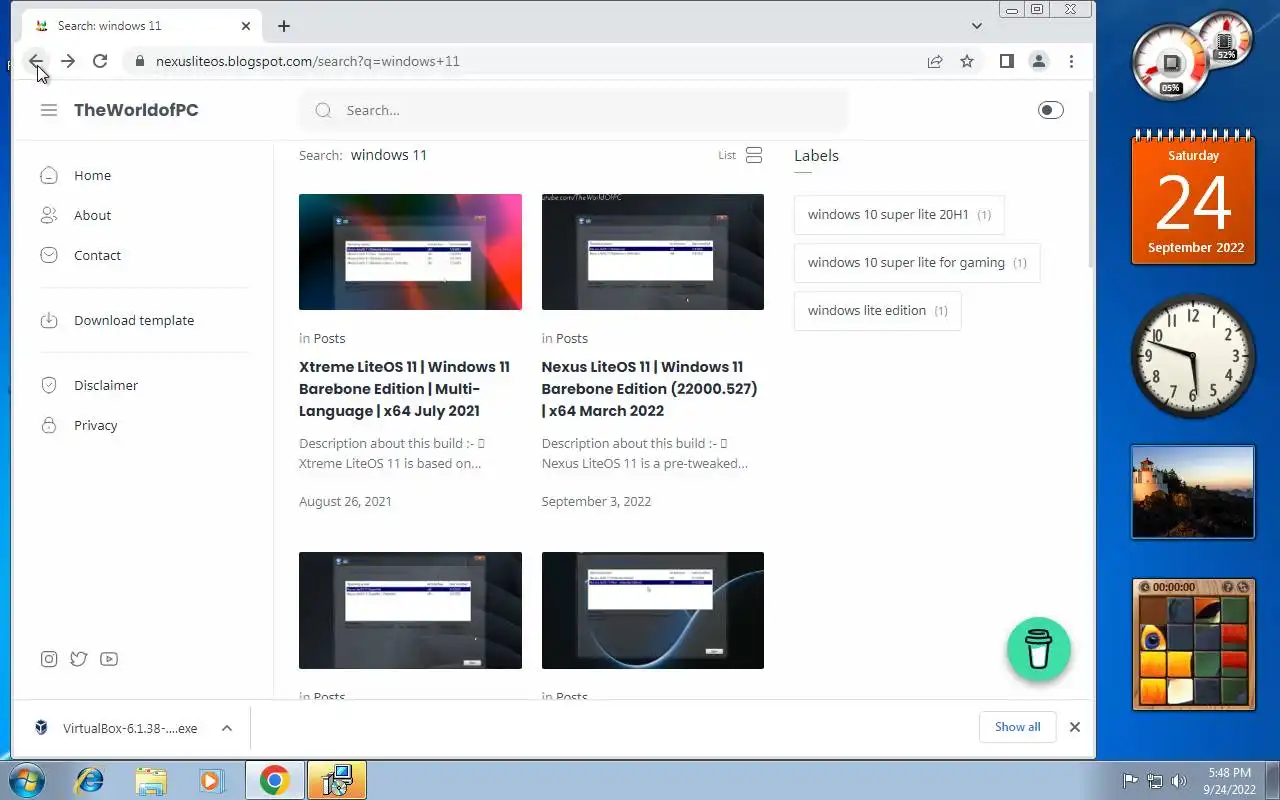Viewport: 1280px width, 800px height.
Task: Open Chrome three-dot menu
Action: [1071, 61]
